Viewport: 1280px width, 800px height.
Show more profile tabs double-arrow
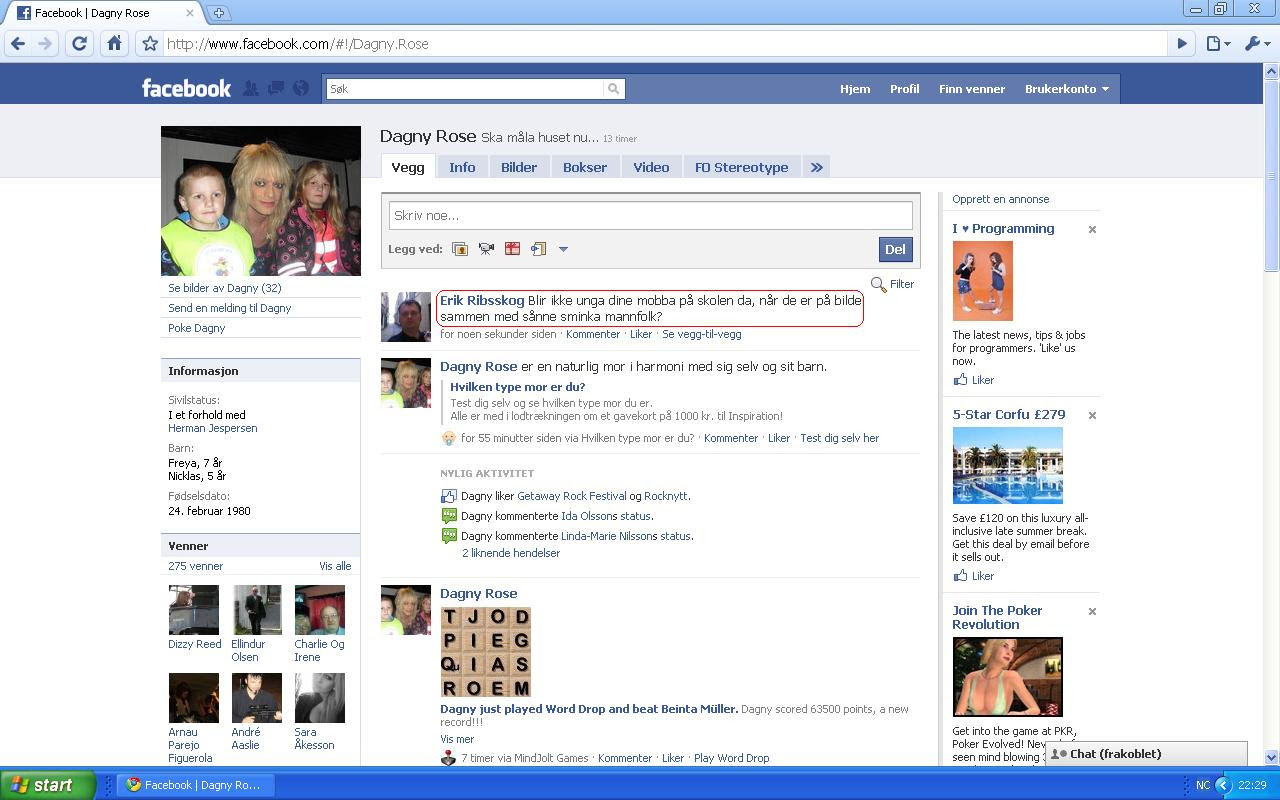click(x=816, y=167)
